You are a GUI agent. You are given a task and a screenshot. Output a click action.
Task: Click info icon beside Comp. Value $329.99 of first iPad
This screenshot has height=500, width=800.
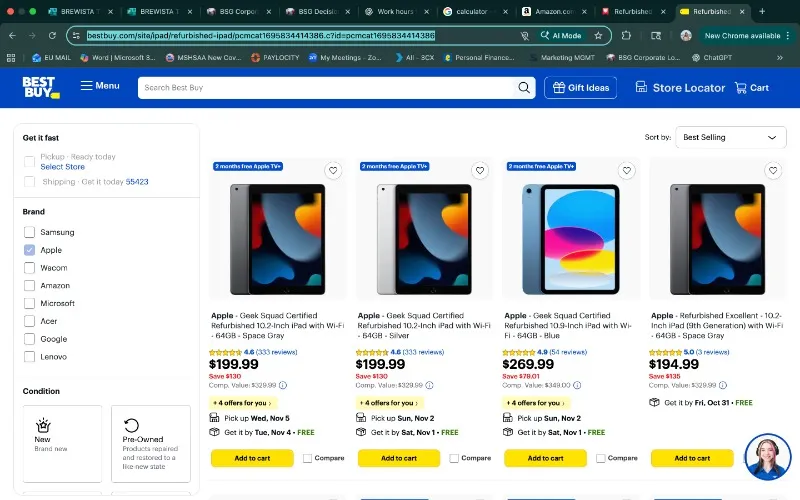point(283,385)
